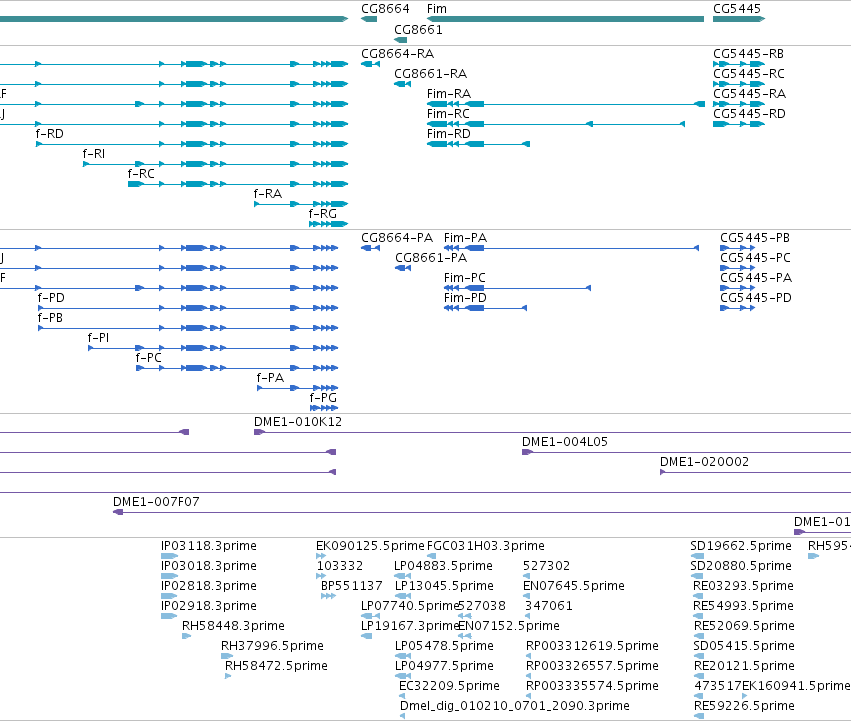Click the CG5445-PC protein label
Image resolution: width=851 pixels, height=721 pixels.
755,258
